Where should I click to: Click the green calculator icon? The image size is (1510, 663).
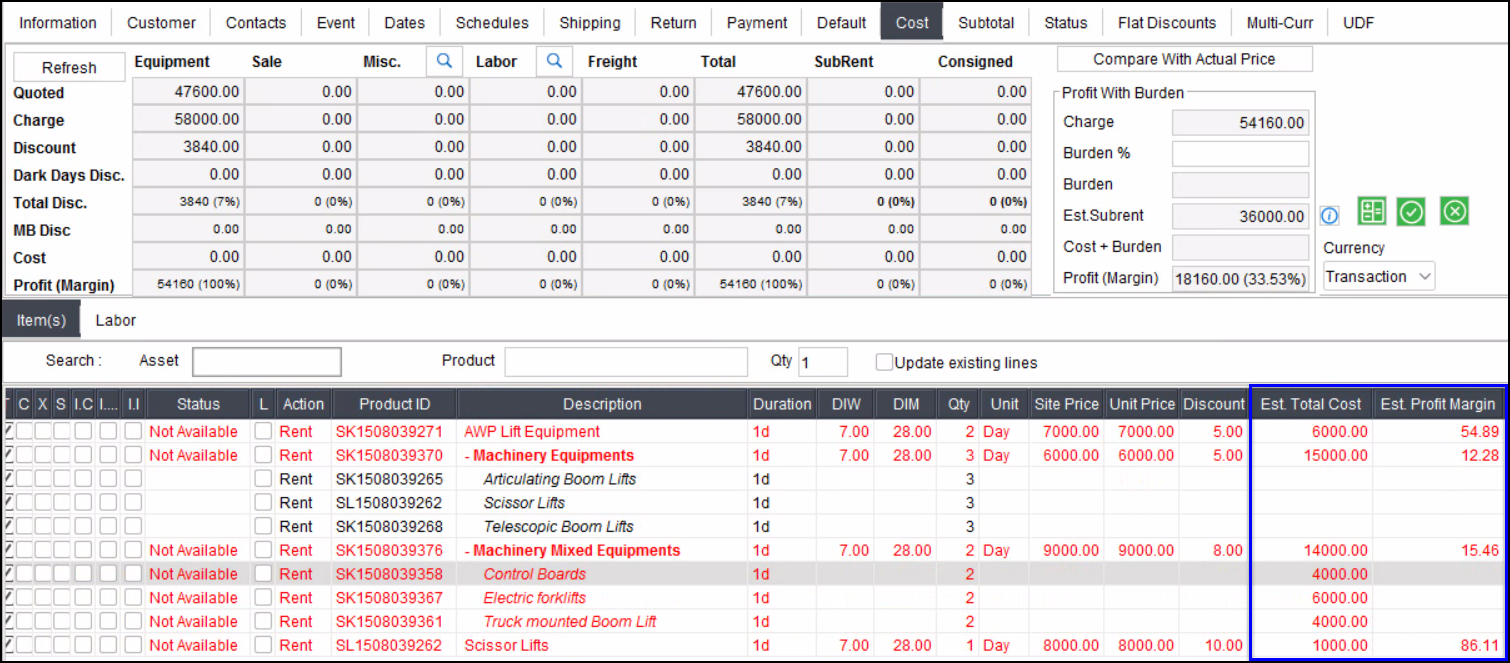(x=1371, y=212)
